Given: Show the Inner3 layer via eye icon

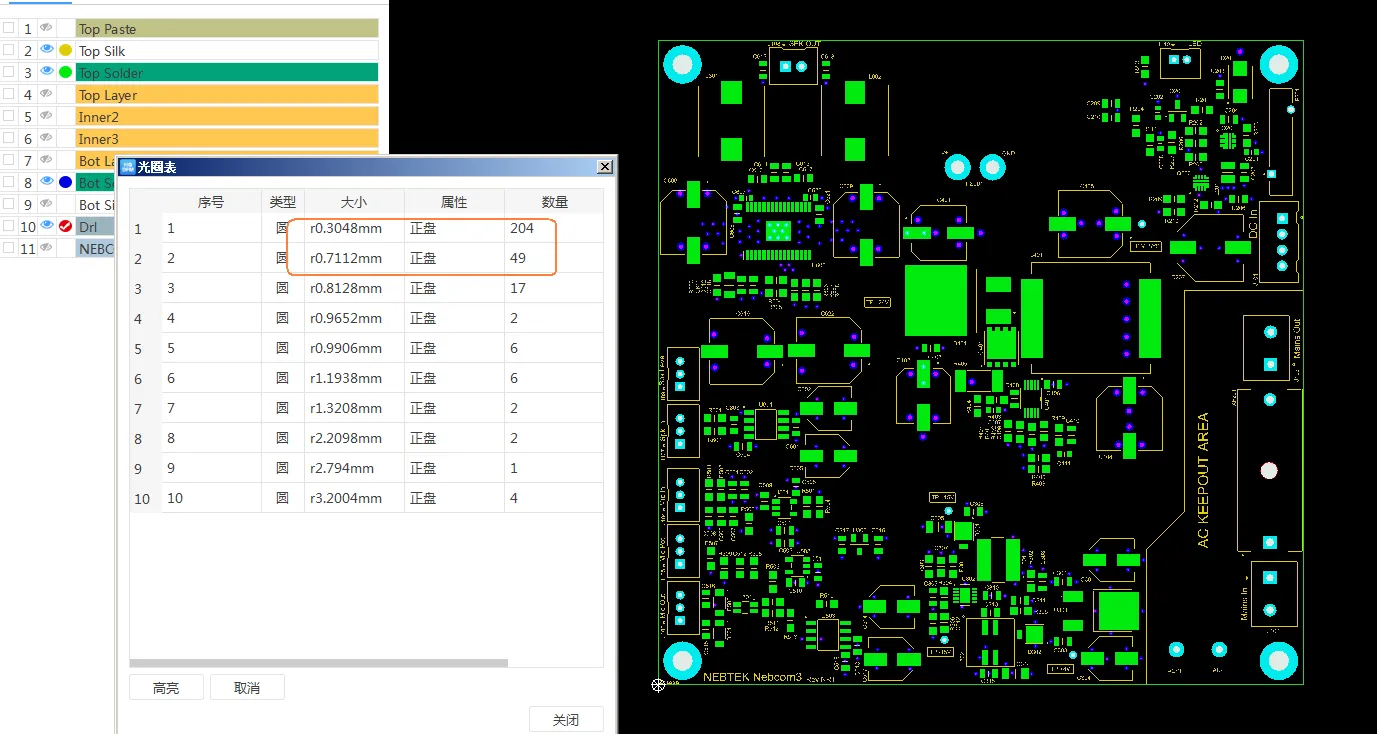Looking at the screenshot, I should point(46,138).
